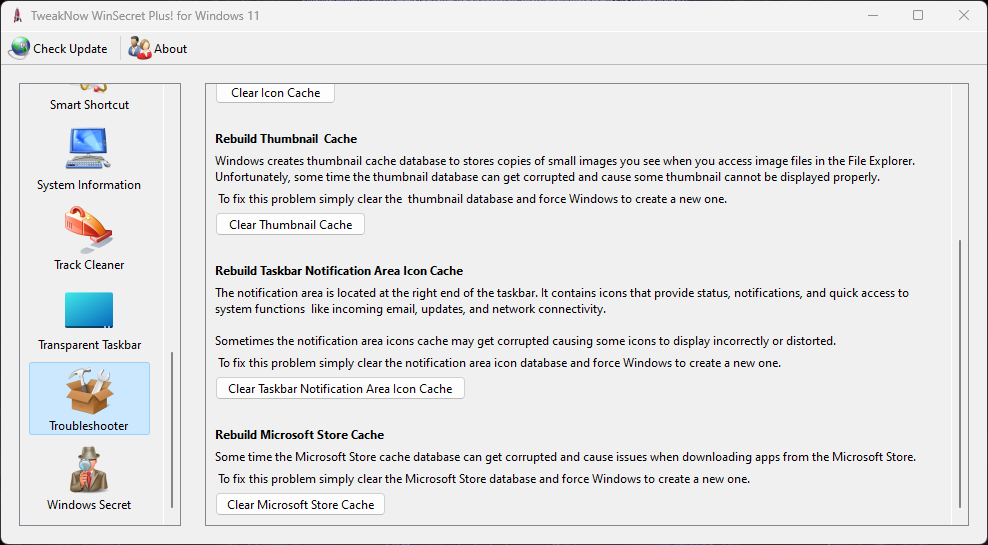Select the Troubleshooter toolbox icon
The image size is (988, 545).
[89, 391]
